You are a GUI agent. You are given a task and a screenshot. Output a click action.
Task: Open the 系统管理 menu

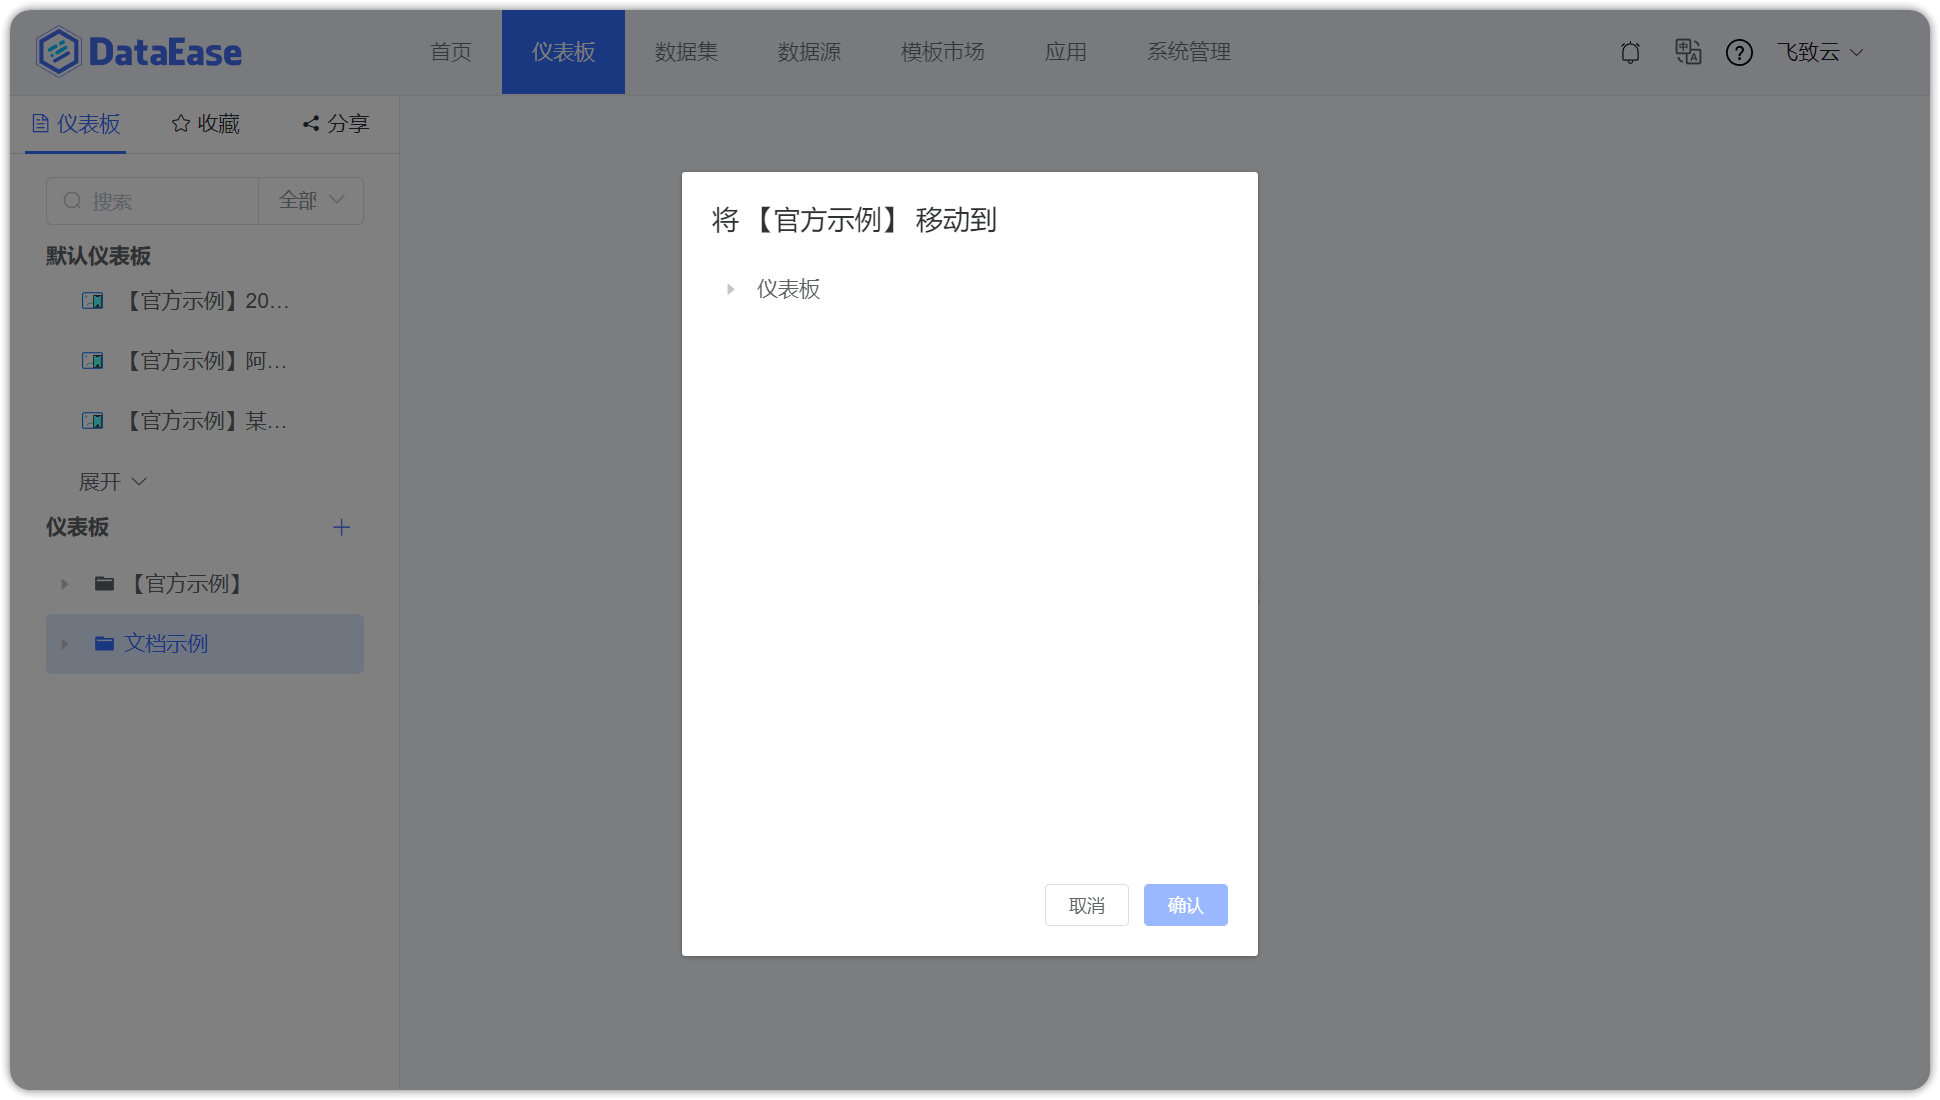[1189, 52]
